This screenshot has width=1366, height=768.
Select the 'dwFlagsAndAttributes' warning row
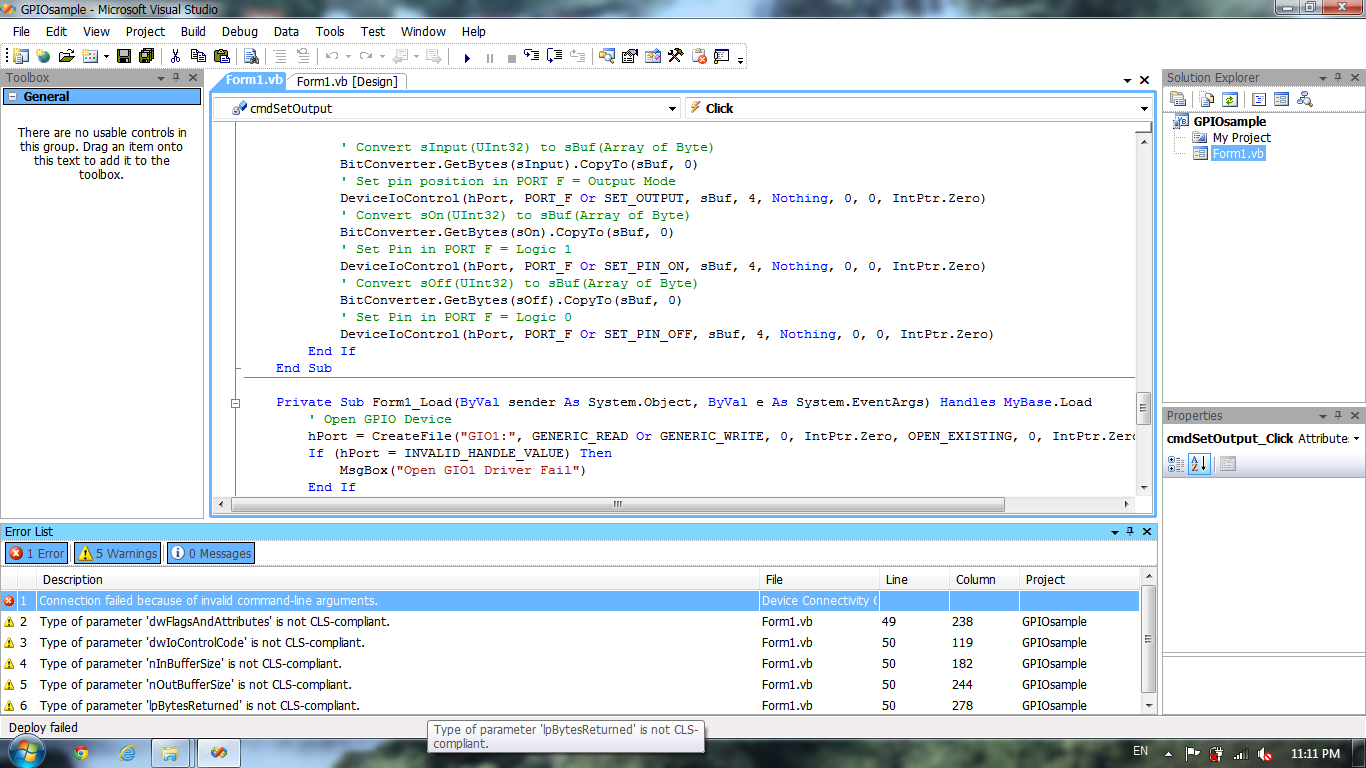coord(570,622)
